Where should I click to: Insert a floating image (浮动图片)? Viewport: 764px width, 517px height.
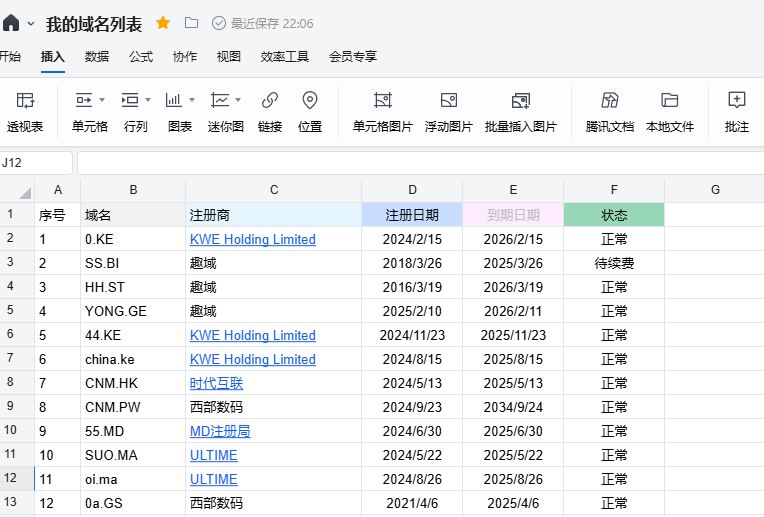click(449, 112)
